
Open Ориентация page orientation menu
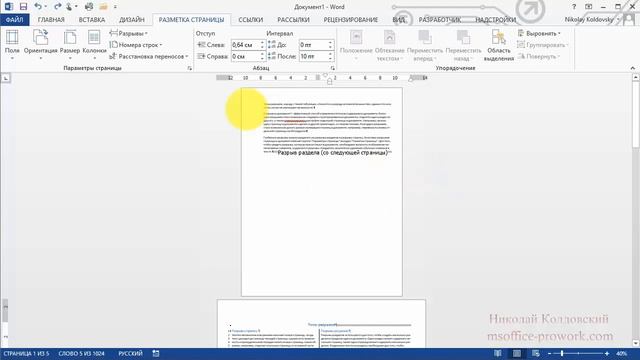[x=40, y=45]
